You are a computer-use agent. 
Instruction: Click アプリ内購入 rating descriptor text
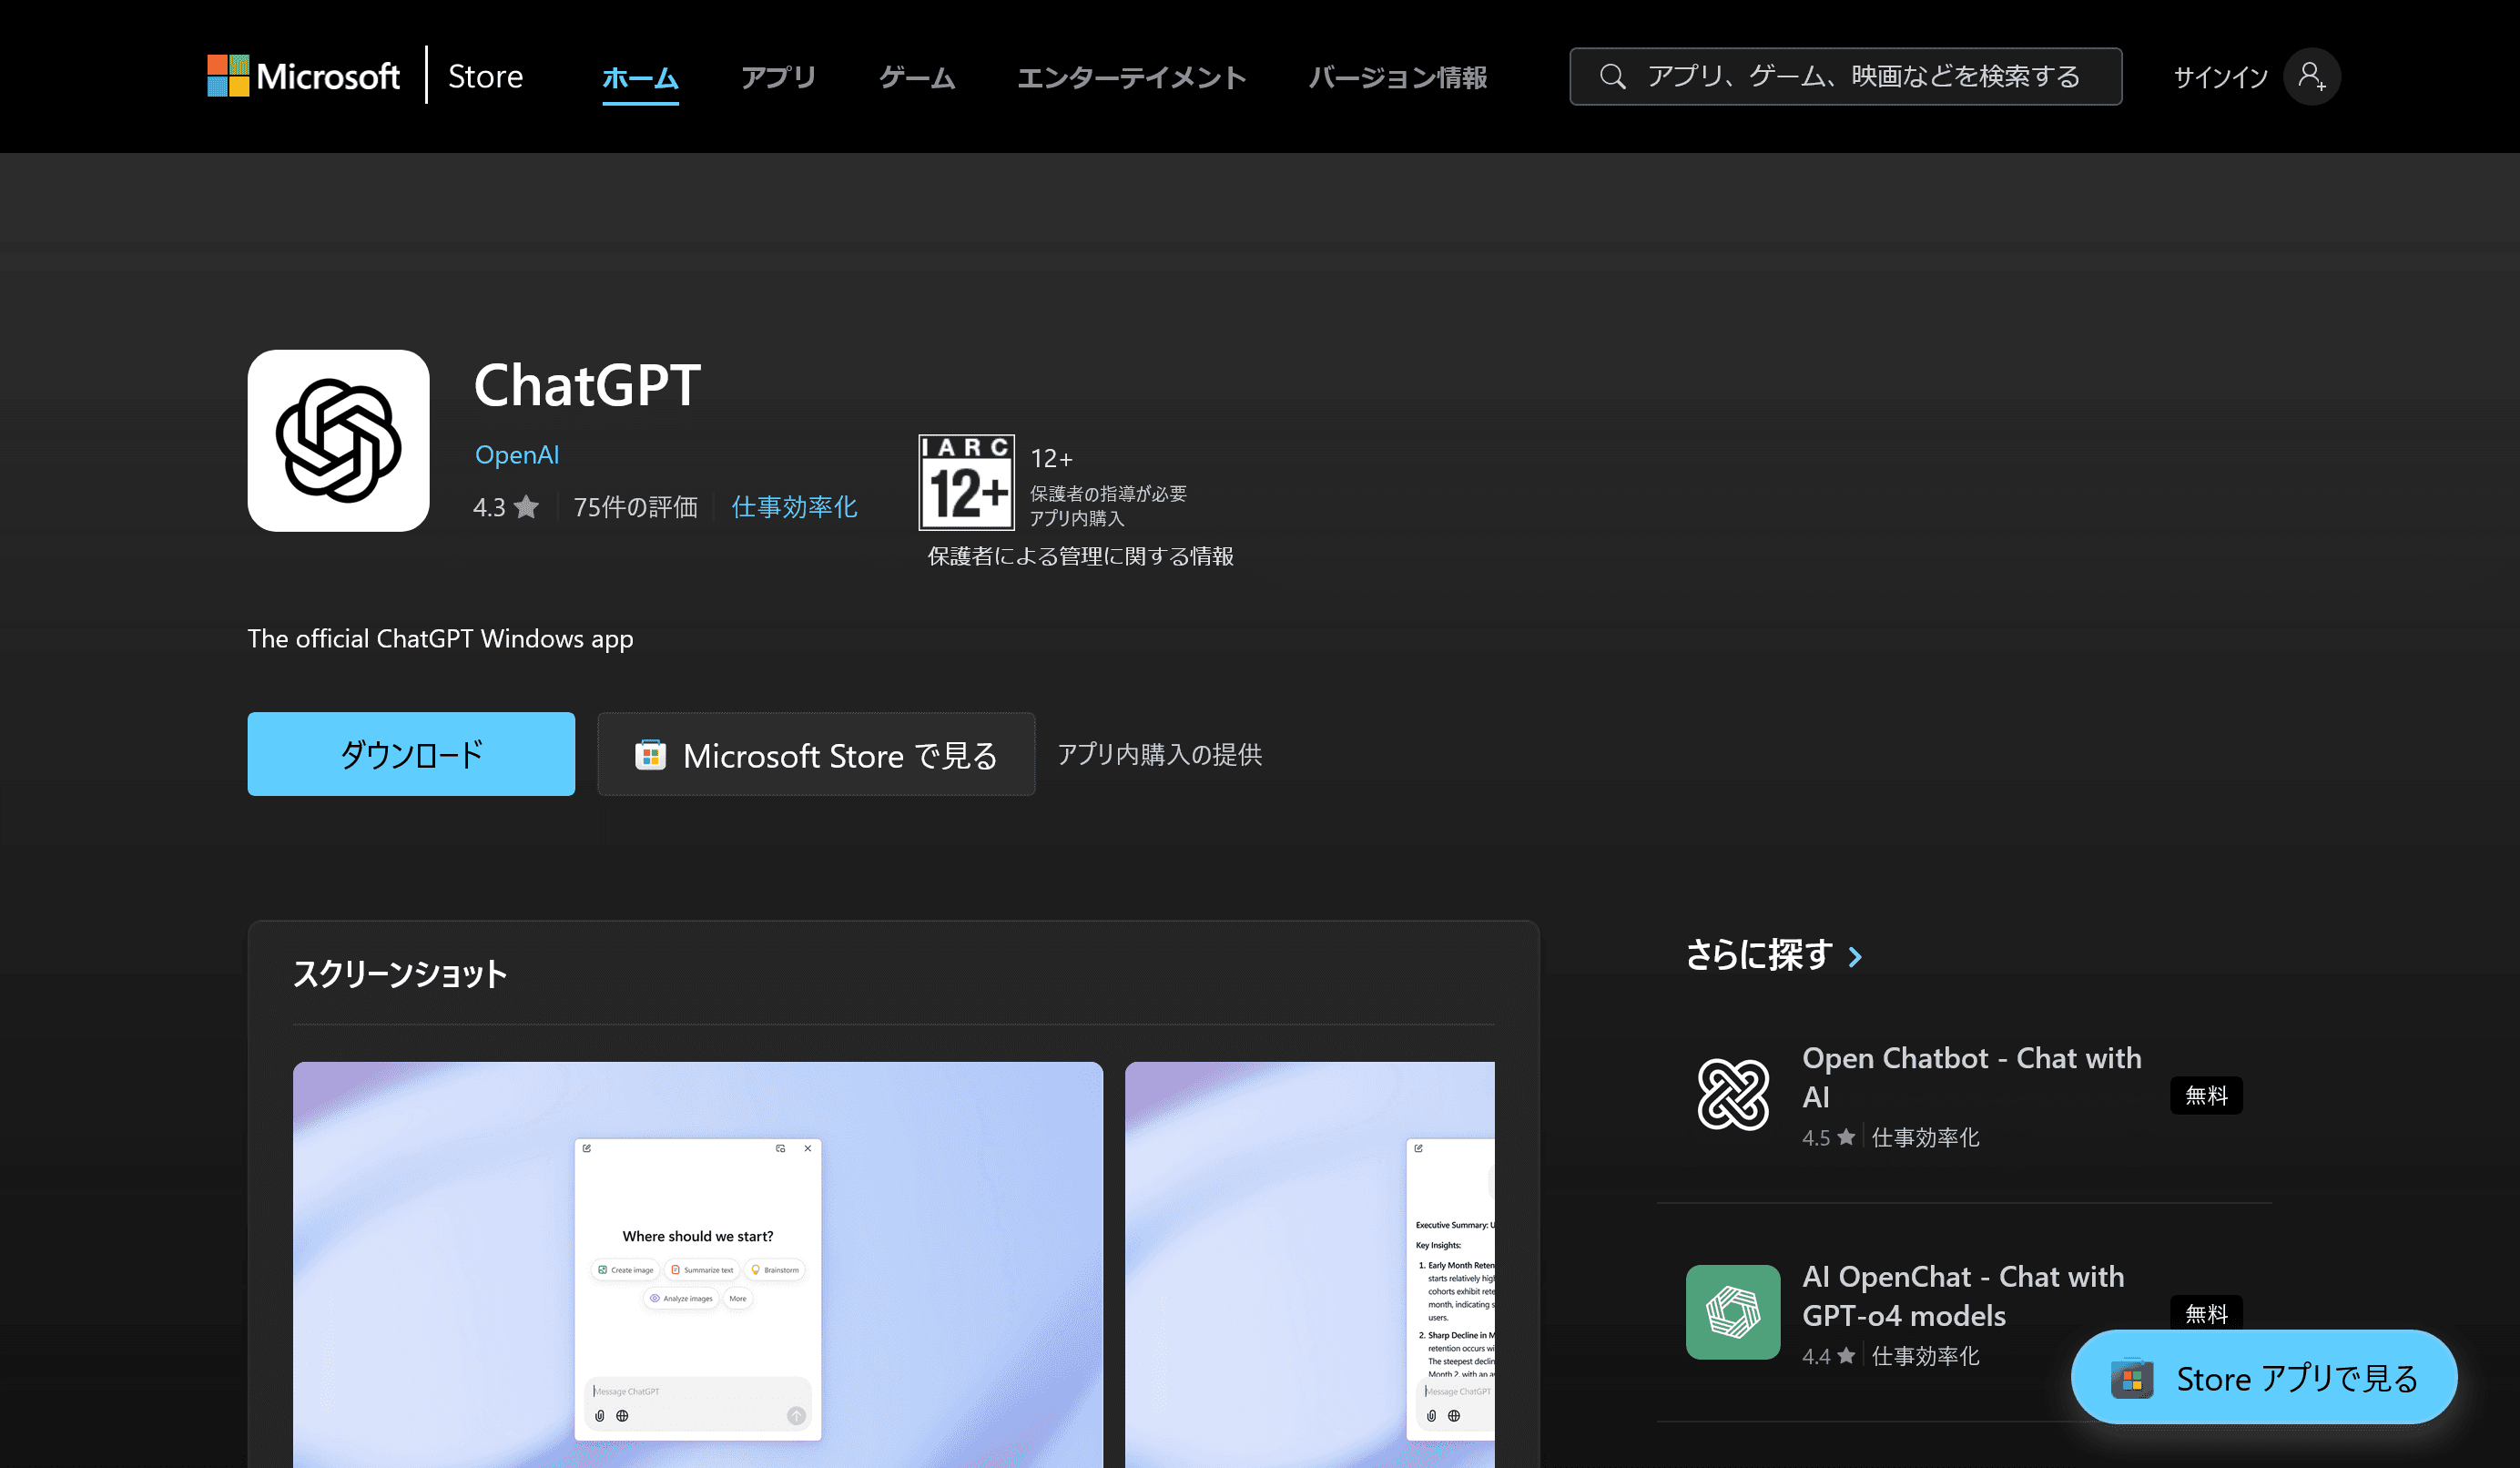click(1077, 518)
